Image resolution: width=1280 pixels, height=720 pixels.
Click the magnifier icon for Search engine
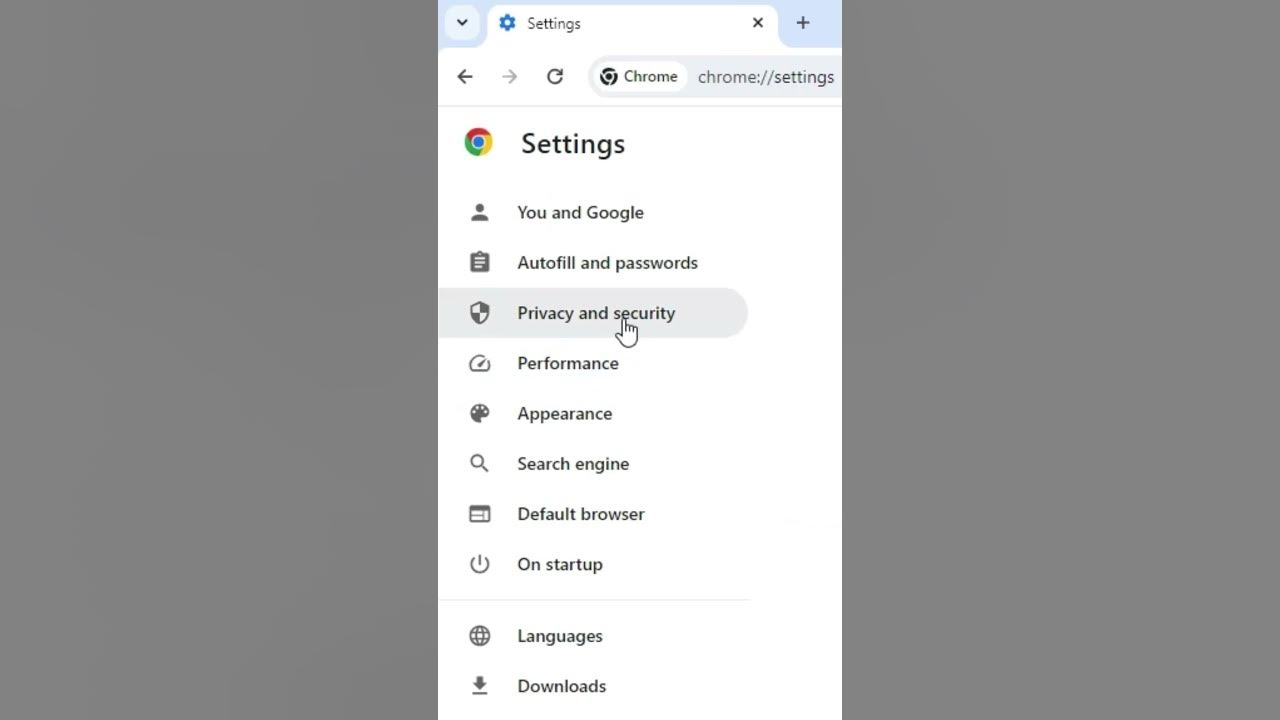point(480,463)
